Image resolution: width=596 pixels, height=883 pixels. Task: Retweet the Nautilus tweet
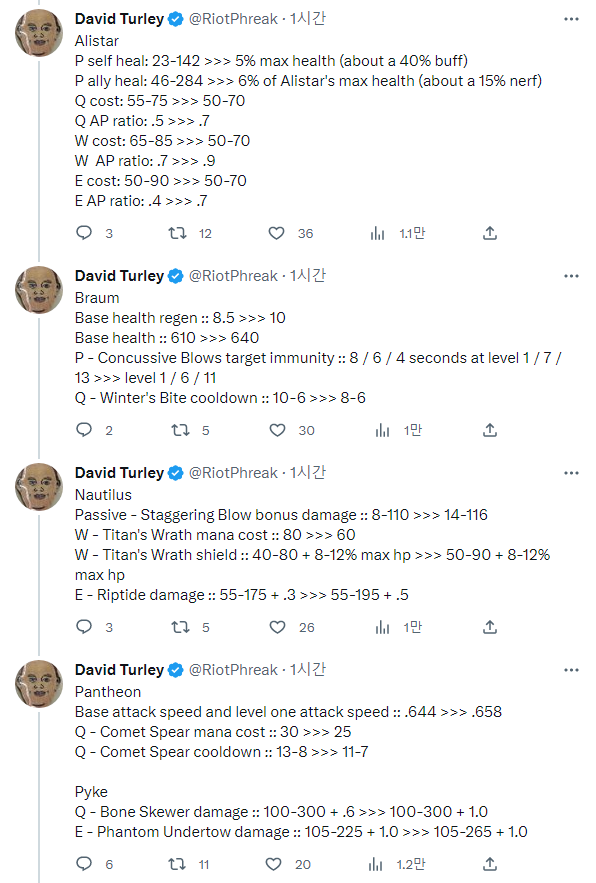180,627
